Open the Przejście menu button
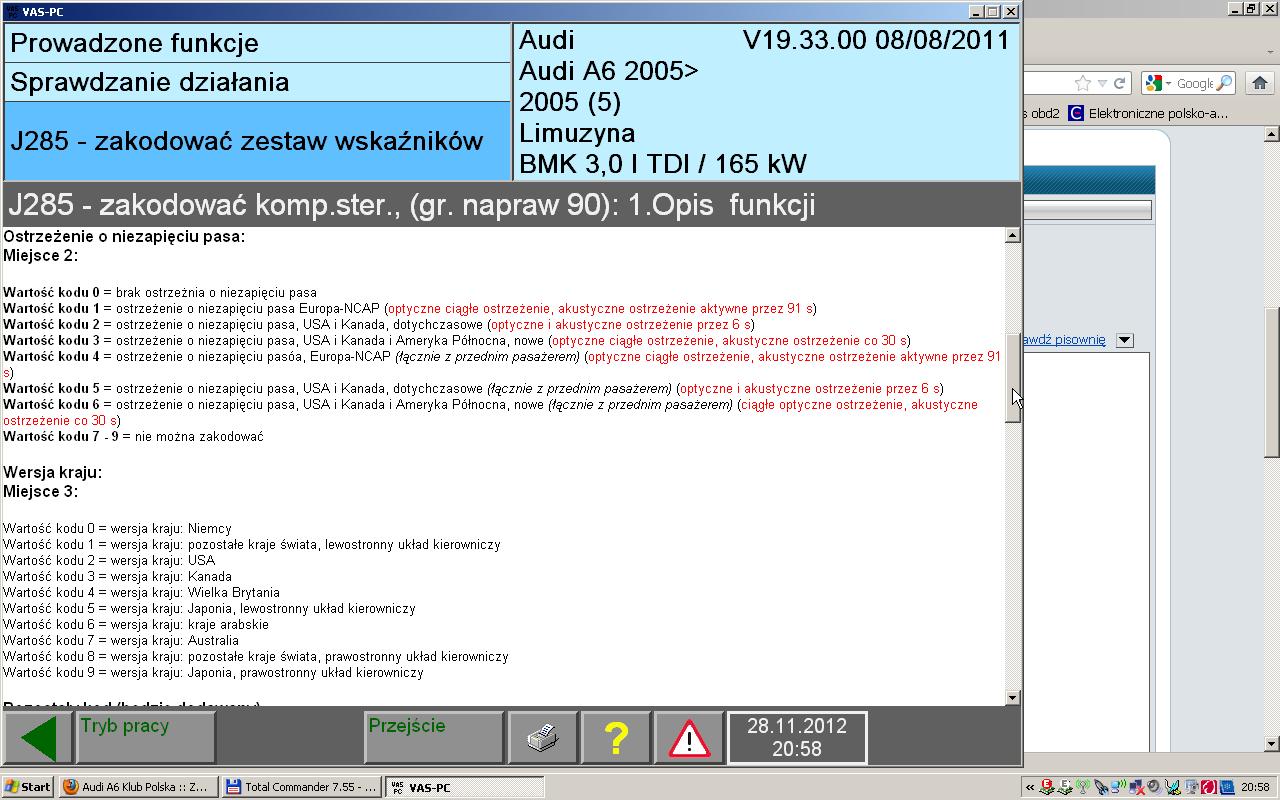The height and width of the screenshot is (800, 1280). tap(434, 739)
